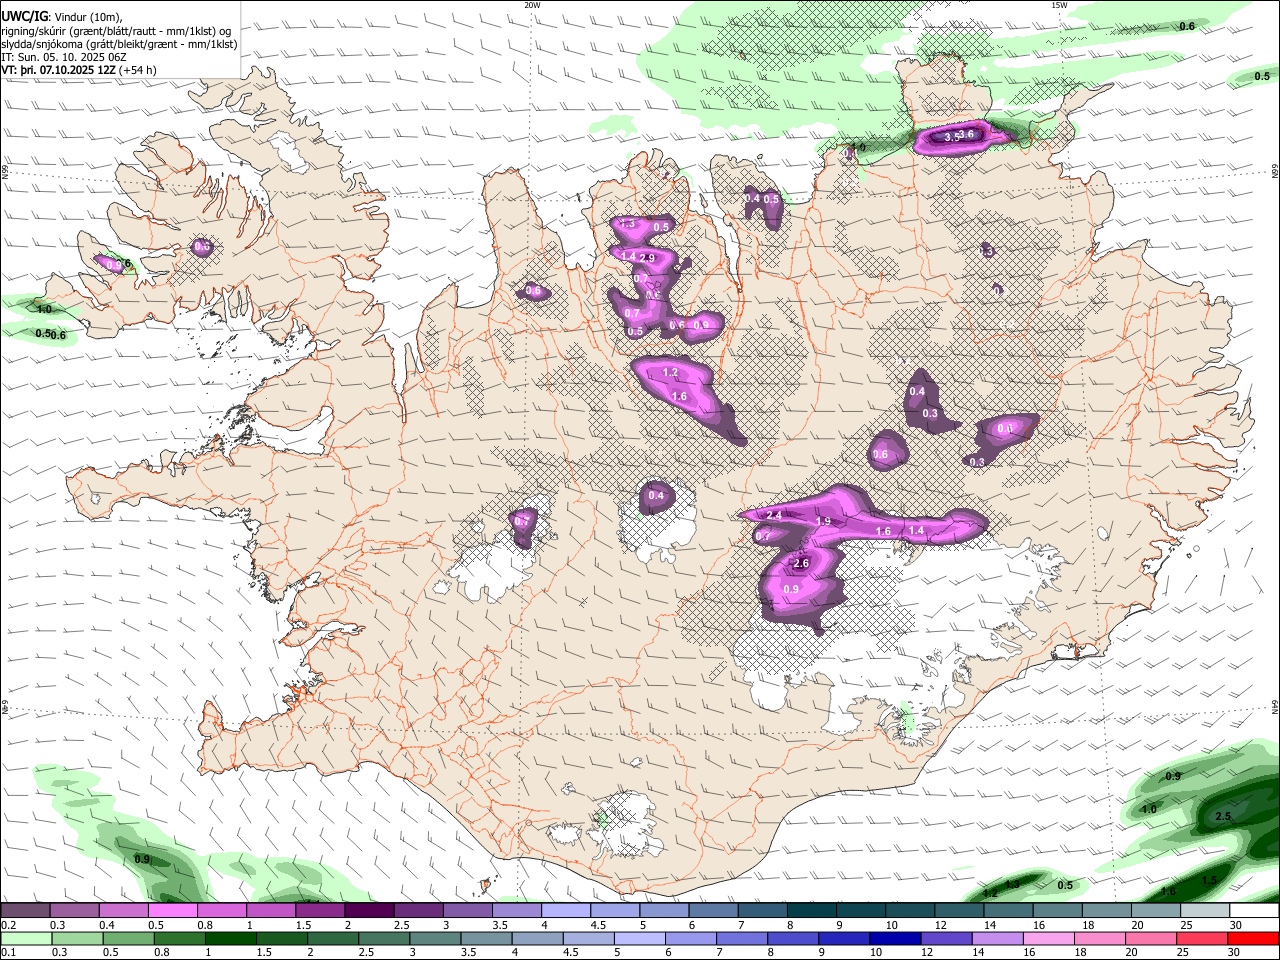Click the 'rigning/skúrir' description line in header
1280x960 pixels.
[115, 31]
